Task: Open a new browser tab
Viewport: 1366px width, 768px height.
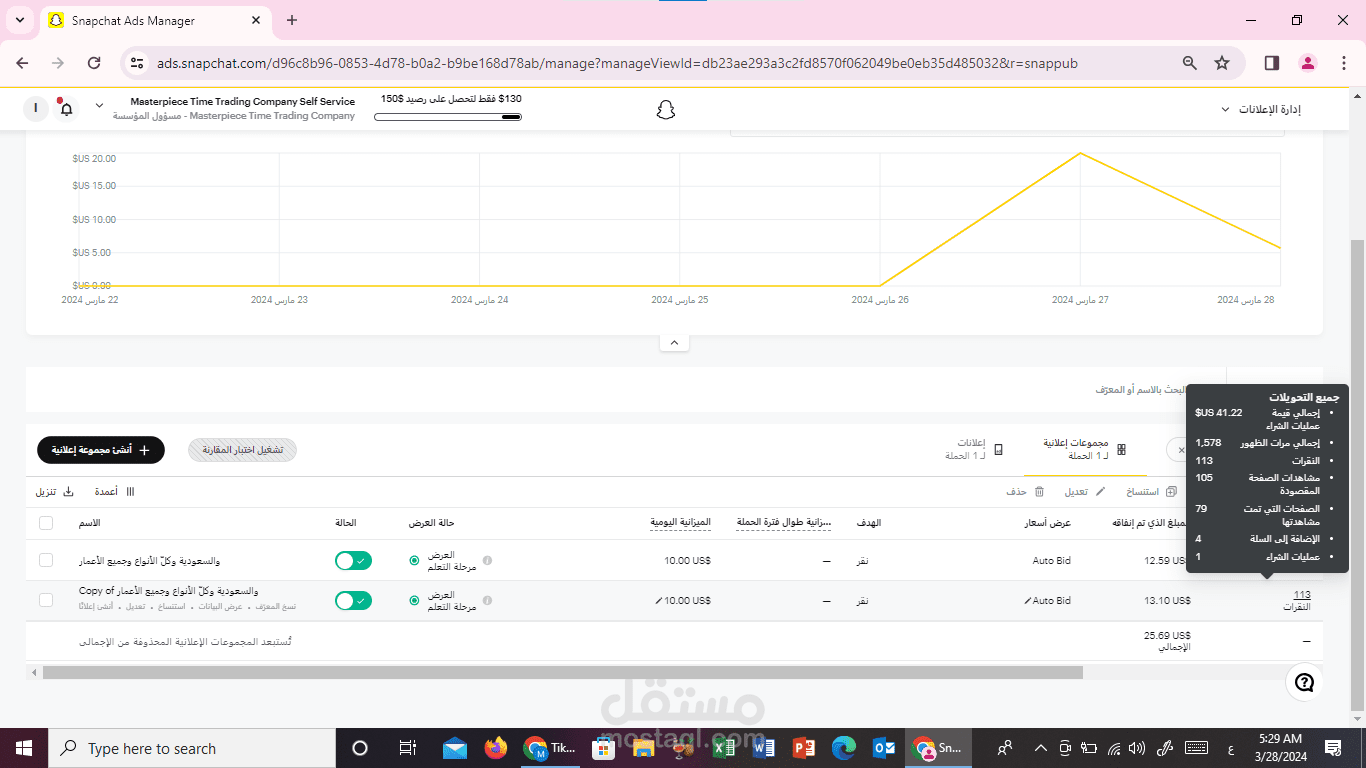Action: [292, 20]
